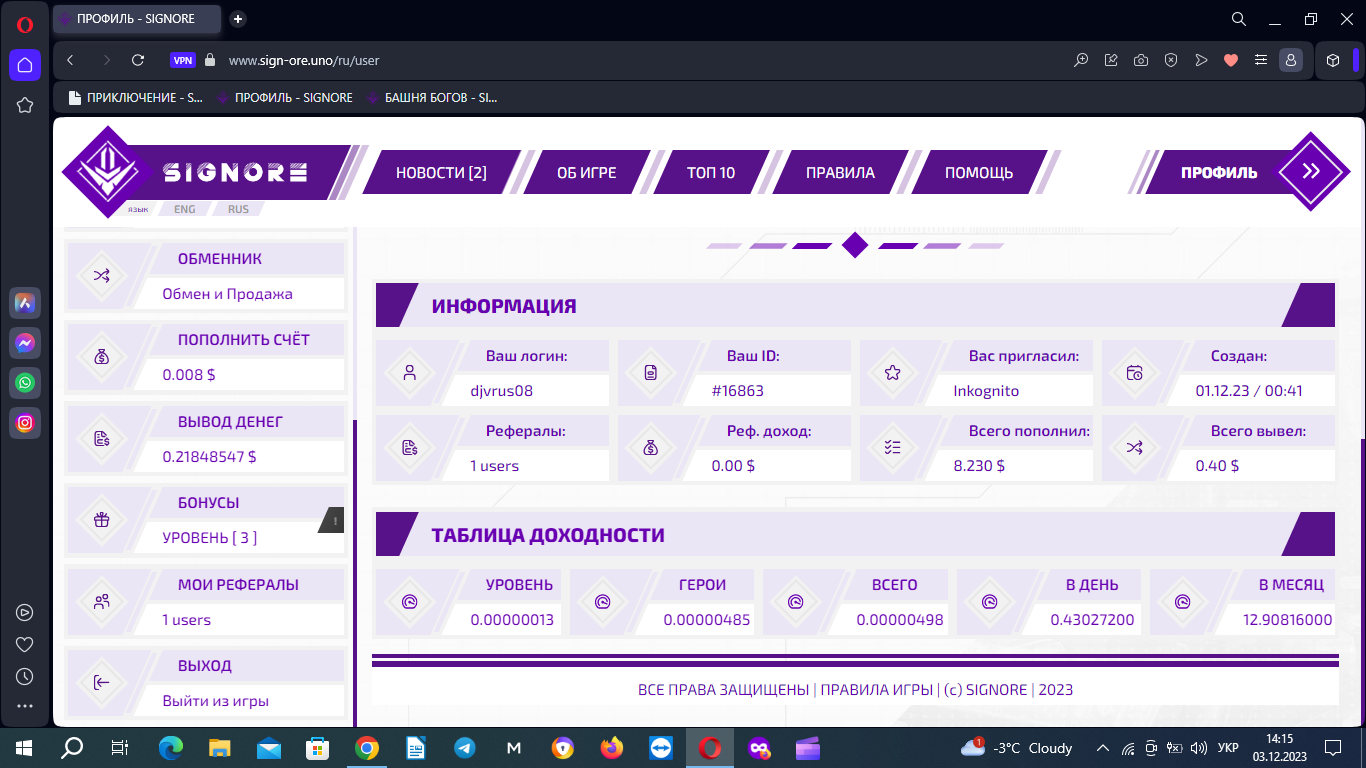Open Instagram in the Opera sidebar
Viewport: 1366px width, 768px height.
click(25, 422)
